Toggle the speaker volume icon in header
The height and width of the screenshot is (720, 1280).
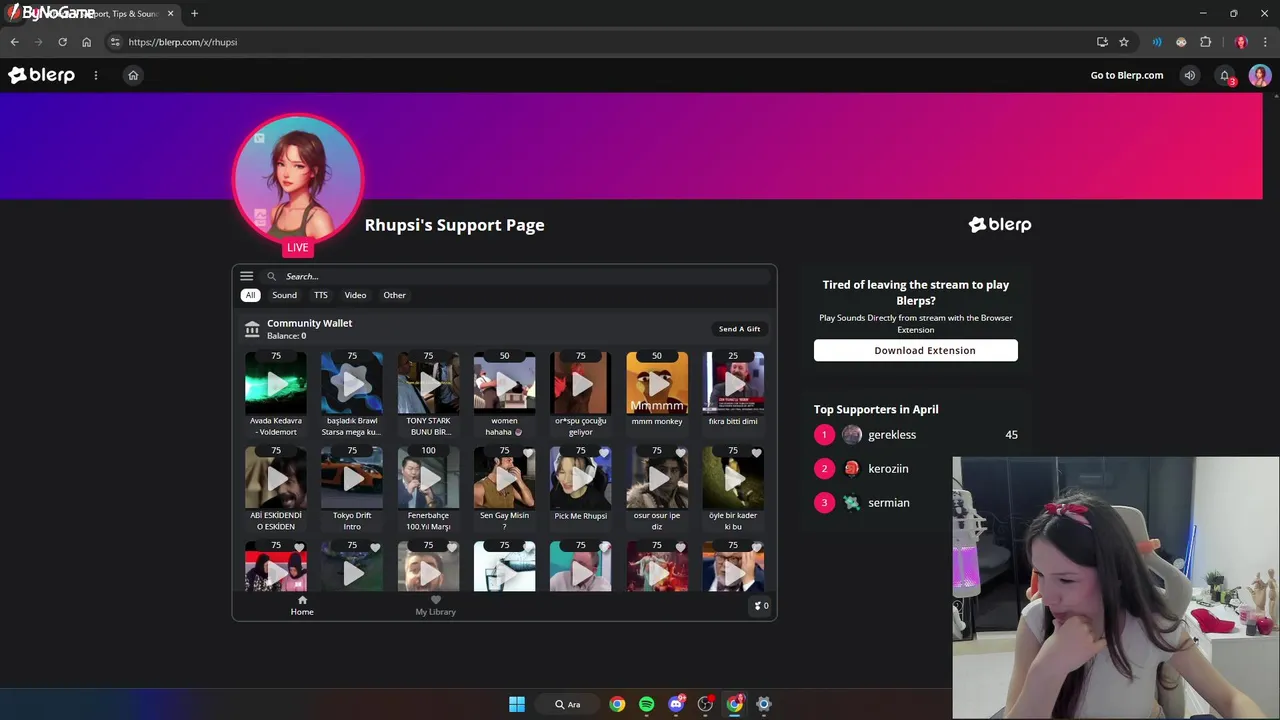pos(1189,75)
